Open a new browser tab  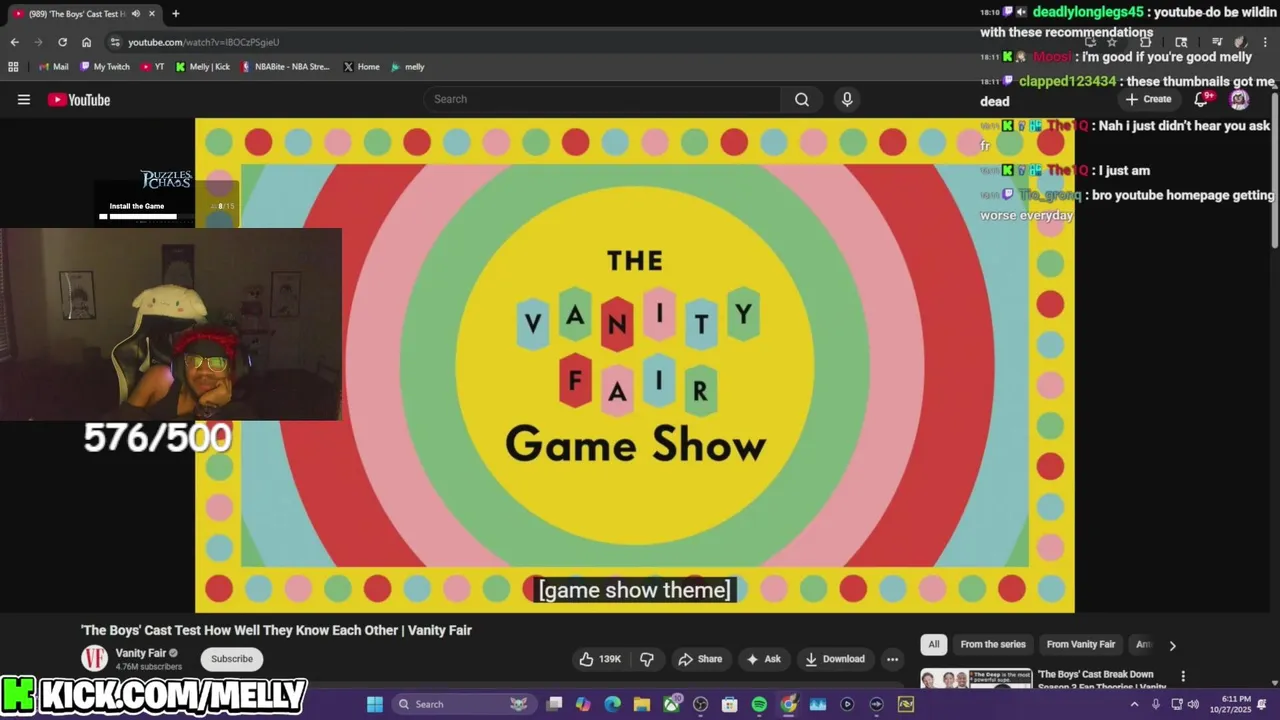coord(176,14)
